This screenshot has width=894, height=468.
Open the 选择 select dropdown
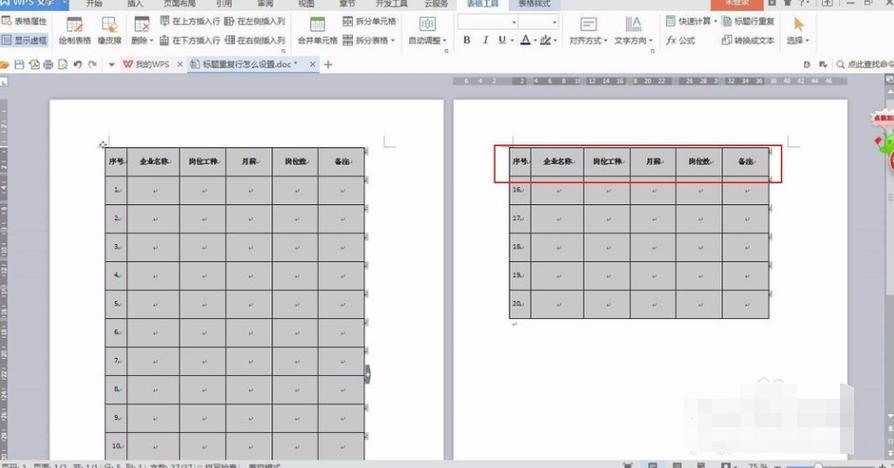pyautogui.click(x=798, y=31)
